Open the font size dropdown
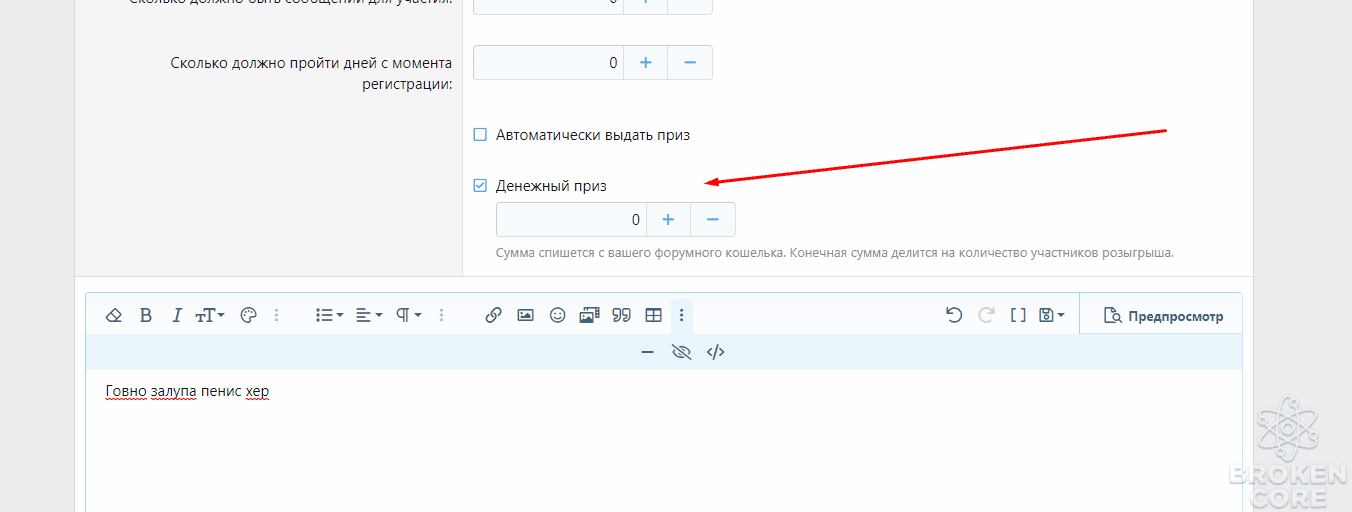 (210, 315)
